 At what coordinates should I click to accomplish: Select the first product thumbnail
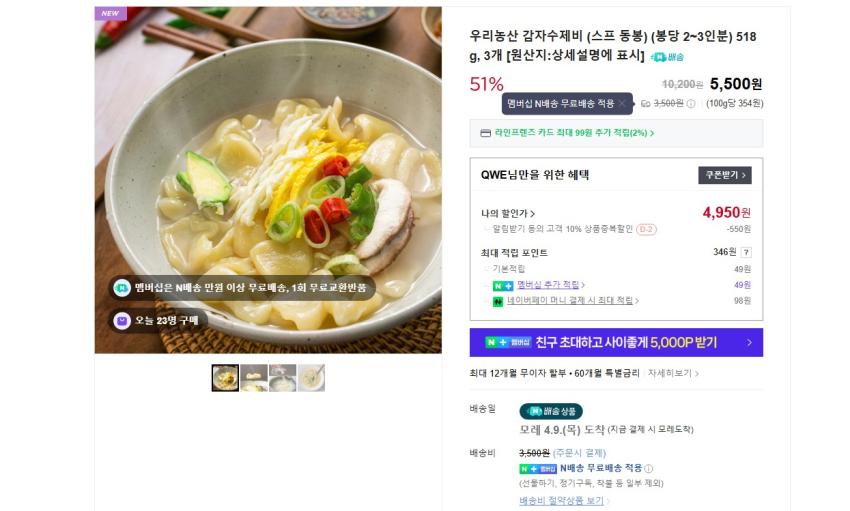(225, 378)
